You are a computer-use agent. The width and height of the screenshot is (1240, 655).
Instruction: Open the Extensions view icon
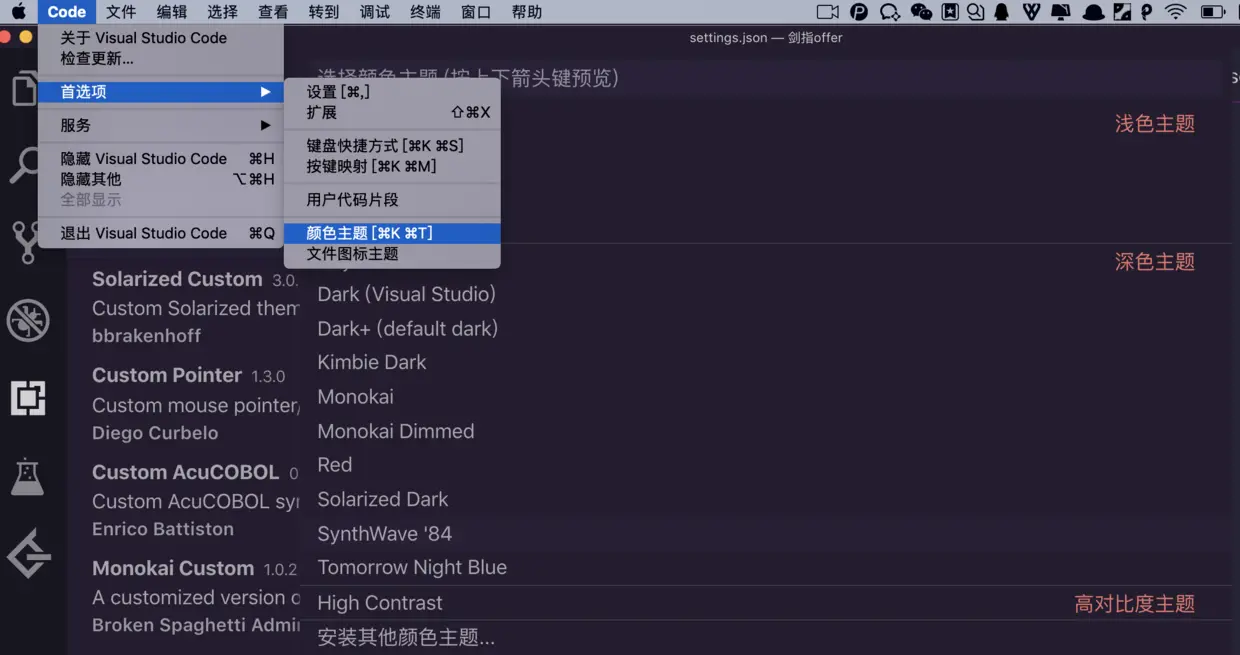28,398
